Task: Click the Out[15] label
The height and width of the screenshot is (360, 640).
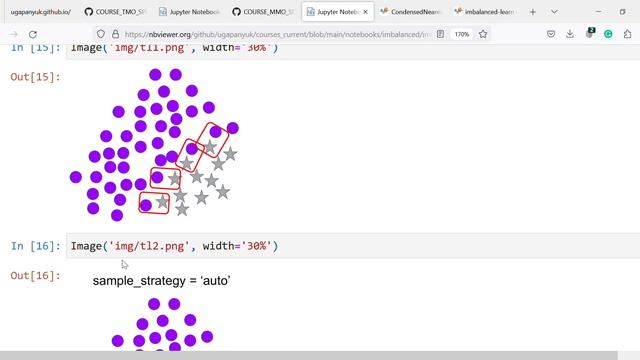Action: (36, 77)
